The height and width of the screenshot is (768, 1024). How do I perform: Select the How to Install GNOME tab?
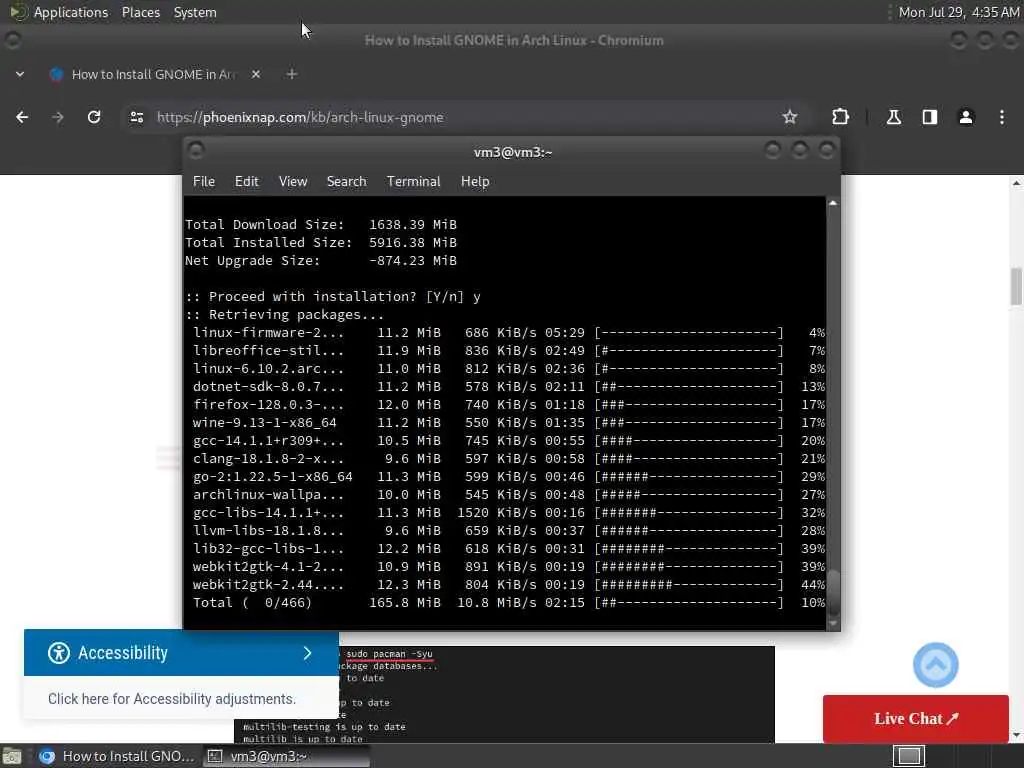153,74
